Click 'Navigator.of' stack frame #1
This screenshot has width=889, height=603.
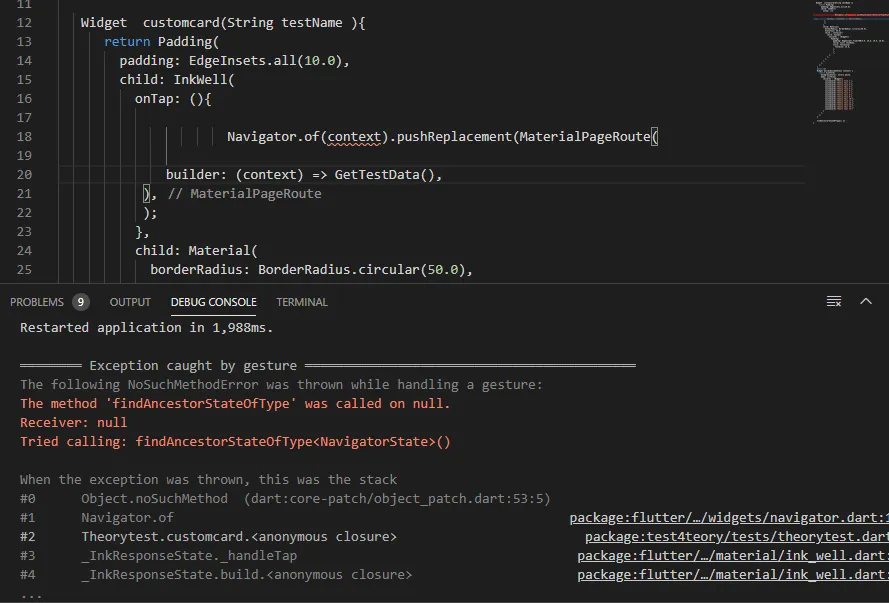pos(127,517)
